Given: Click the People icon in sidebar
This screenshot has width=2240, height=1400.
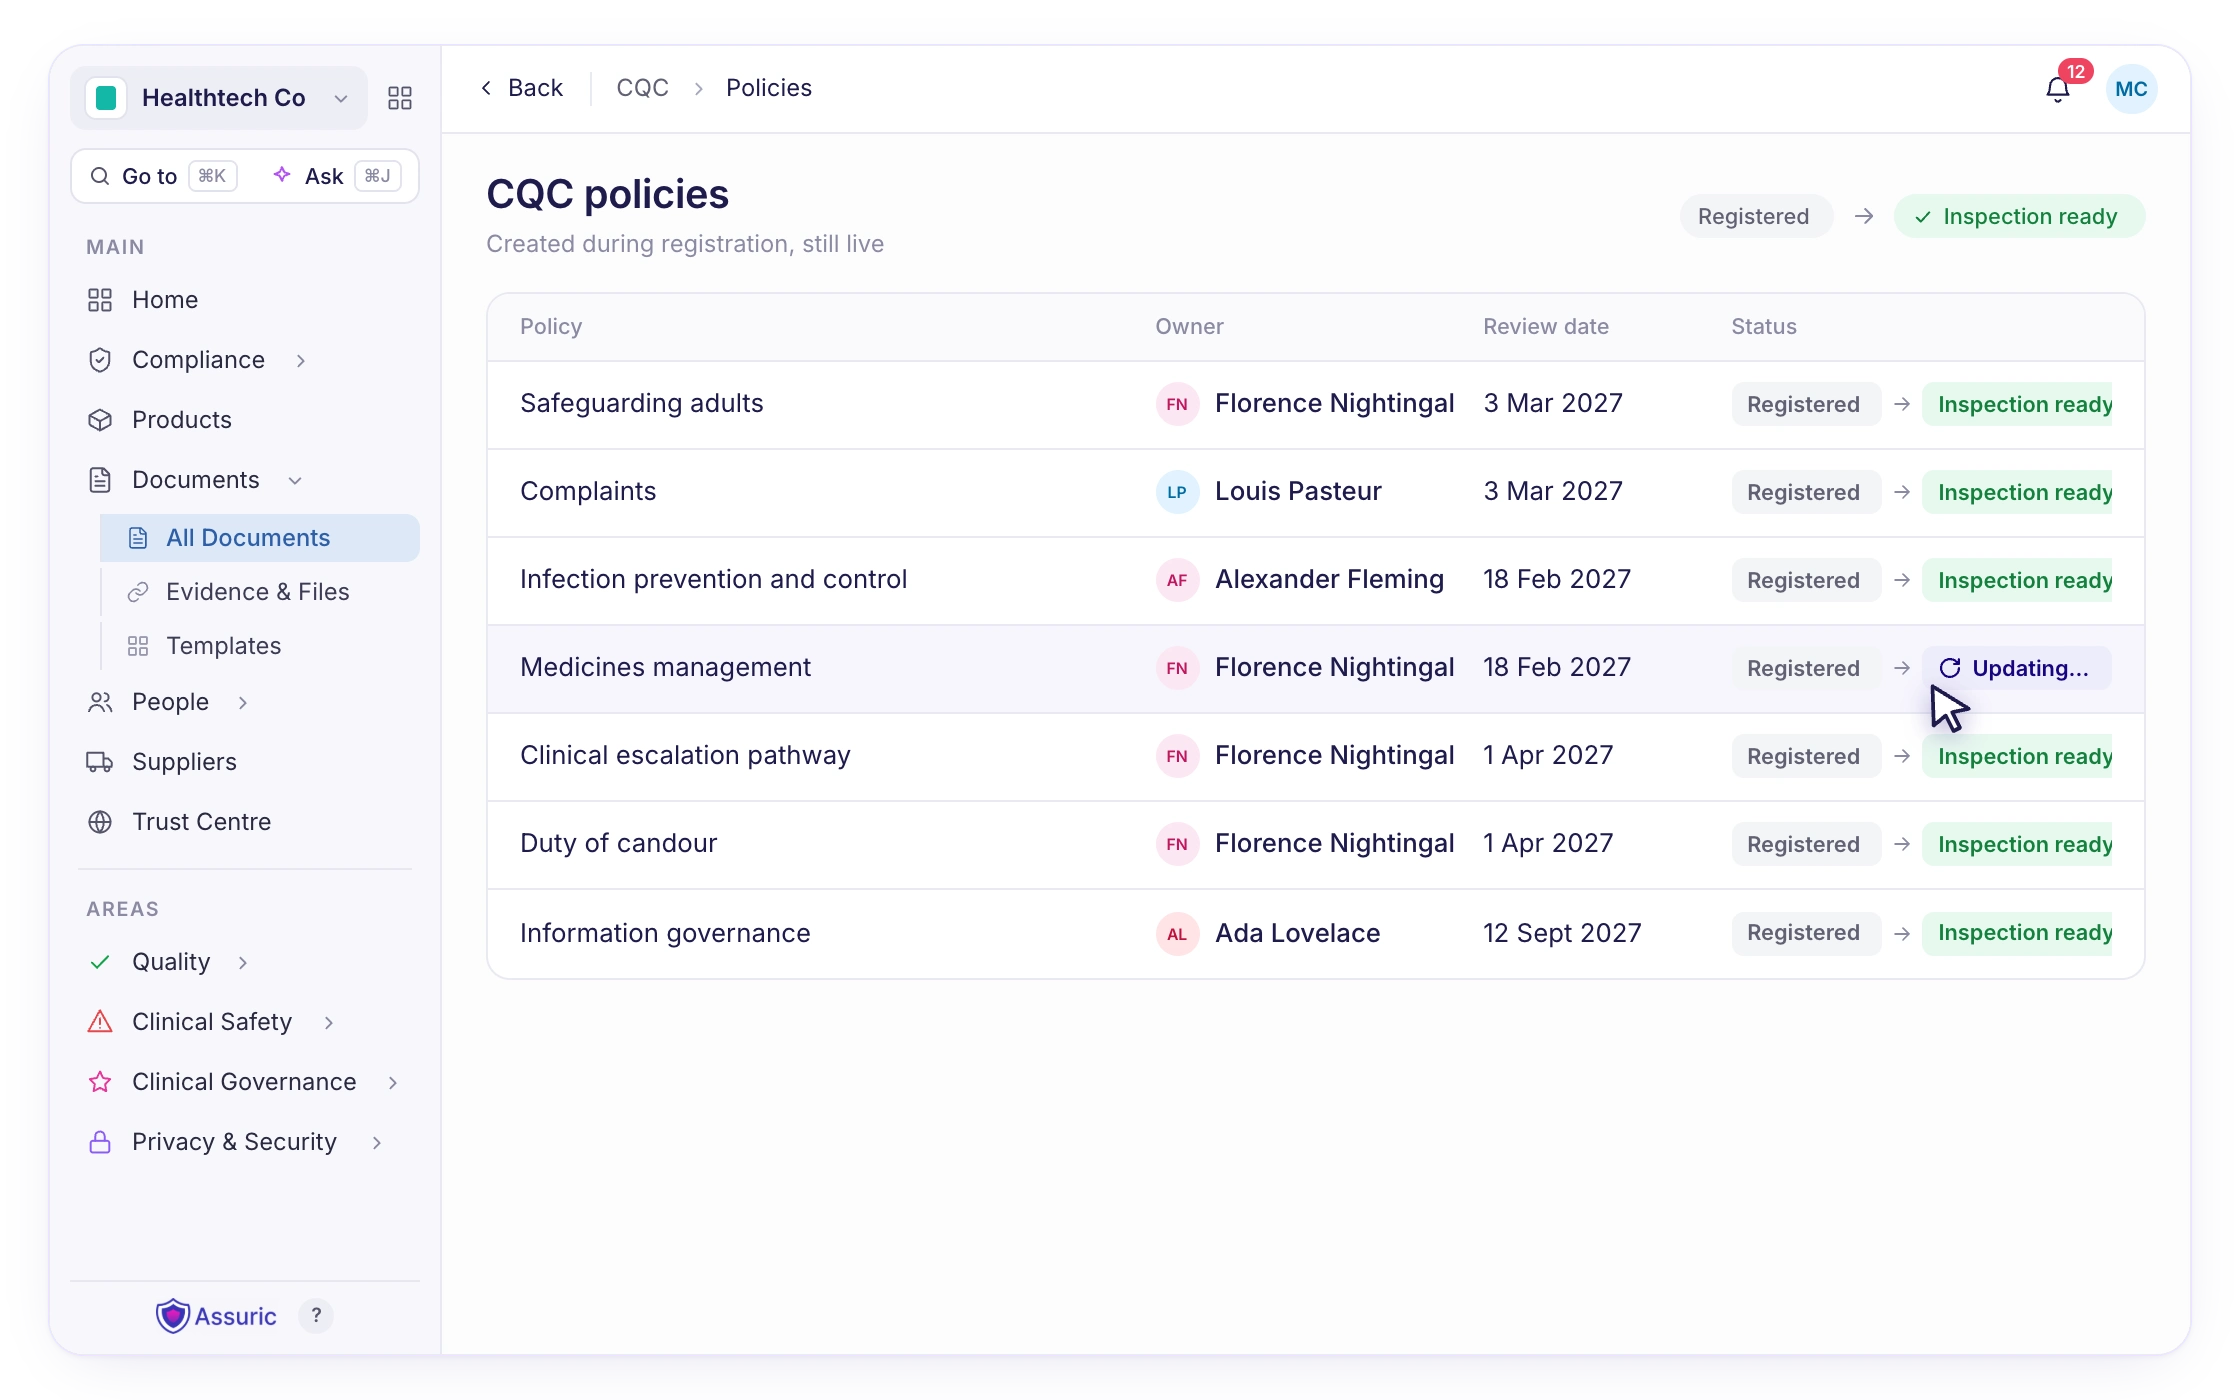Looking at the screenshot, I should tap(100, 702).
